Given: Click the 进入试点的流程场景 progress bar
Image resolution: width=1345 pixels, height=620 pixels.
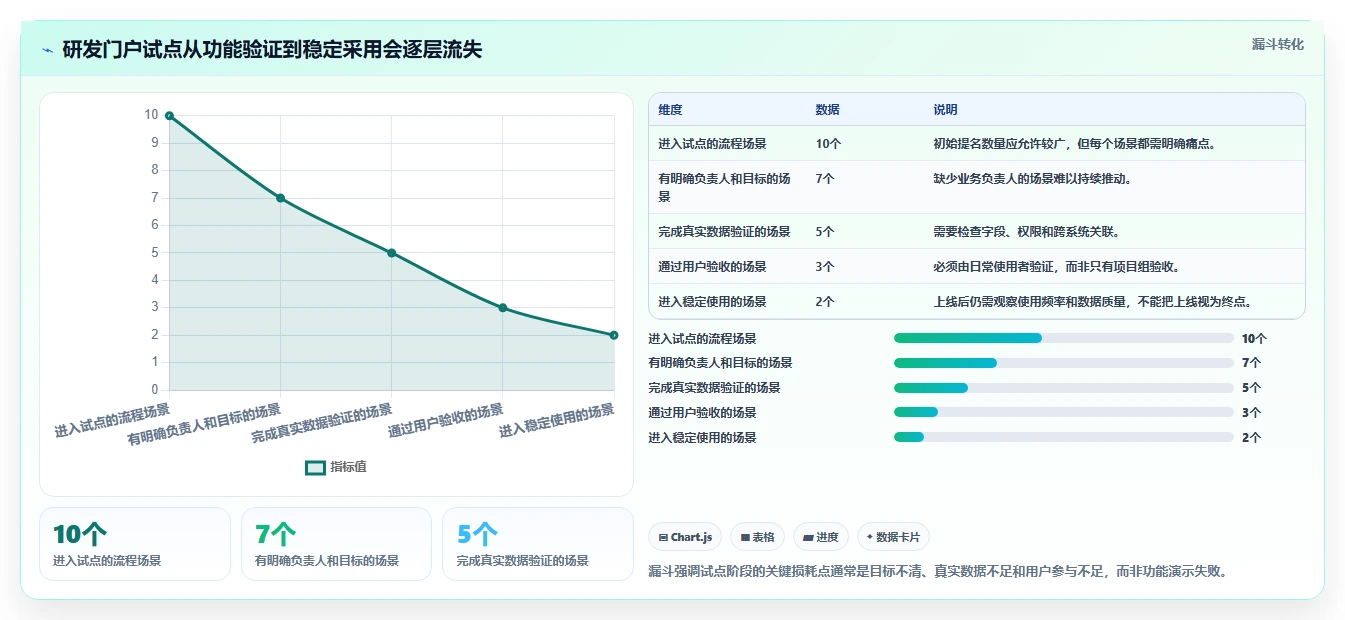Looking at the screenshot, I should click(x=1064, y=338).
